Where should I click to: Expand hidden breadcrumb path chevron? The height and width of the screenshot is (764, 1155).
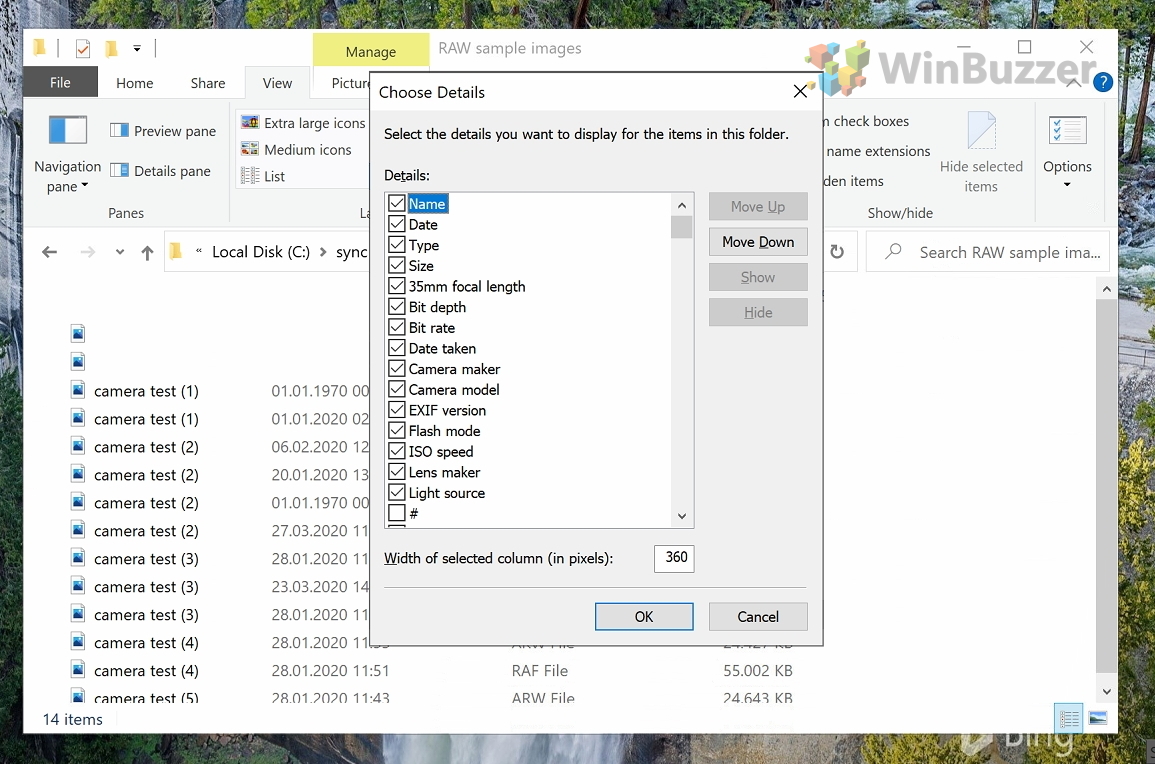pyautogui.click(x=199, y=252)
